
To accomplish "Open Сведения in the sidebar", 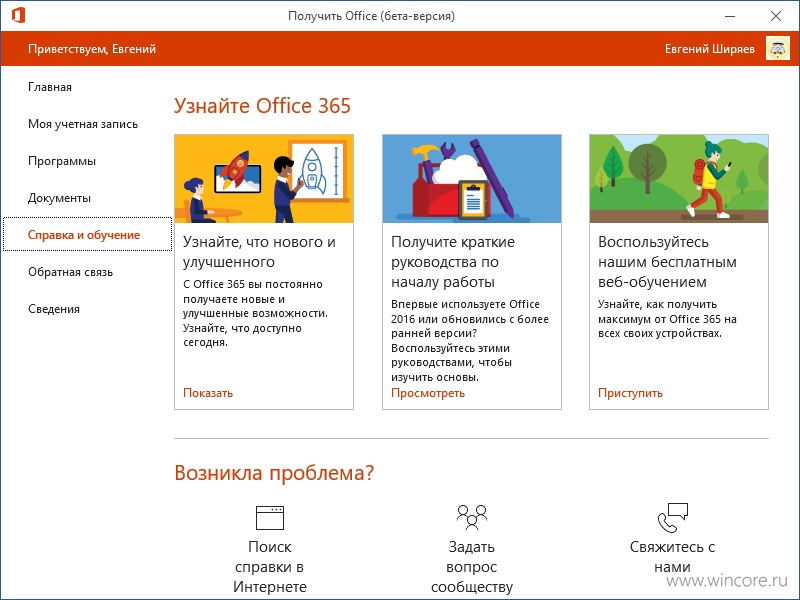I will [x=54, y=309].
